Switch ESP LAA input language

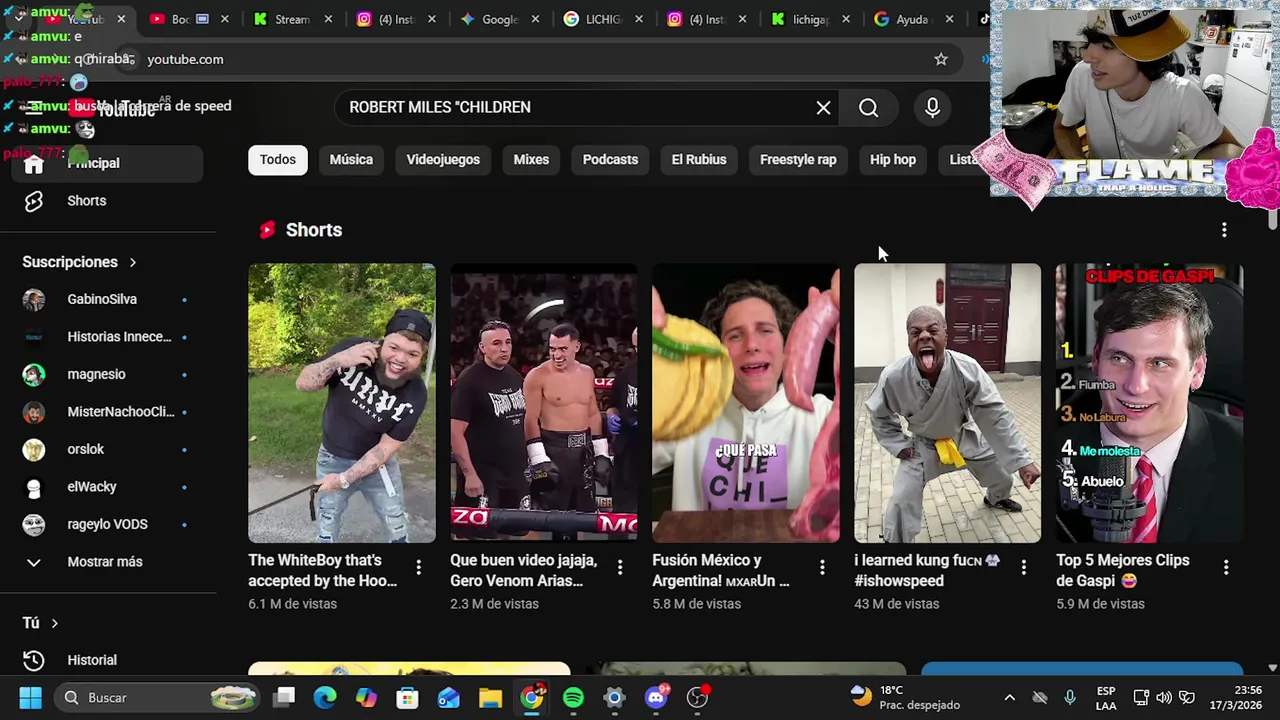pyautogui.click(x=1105, y=698)
